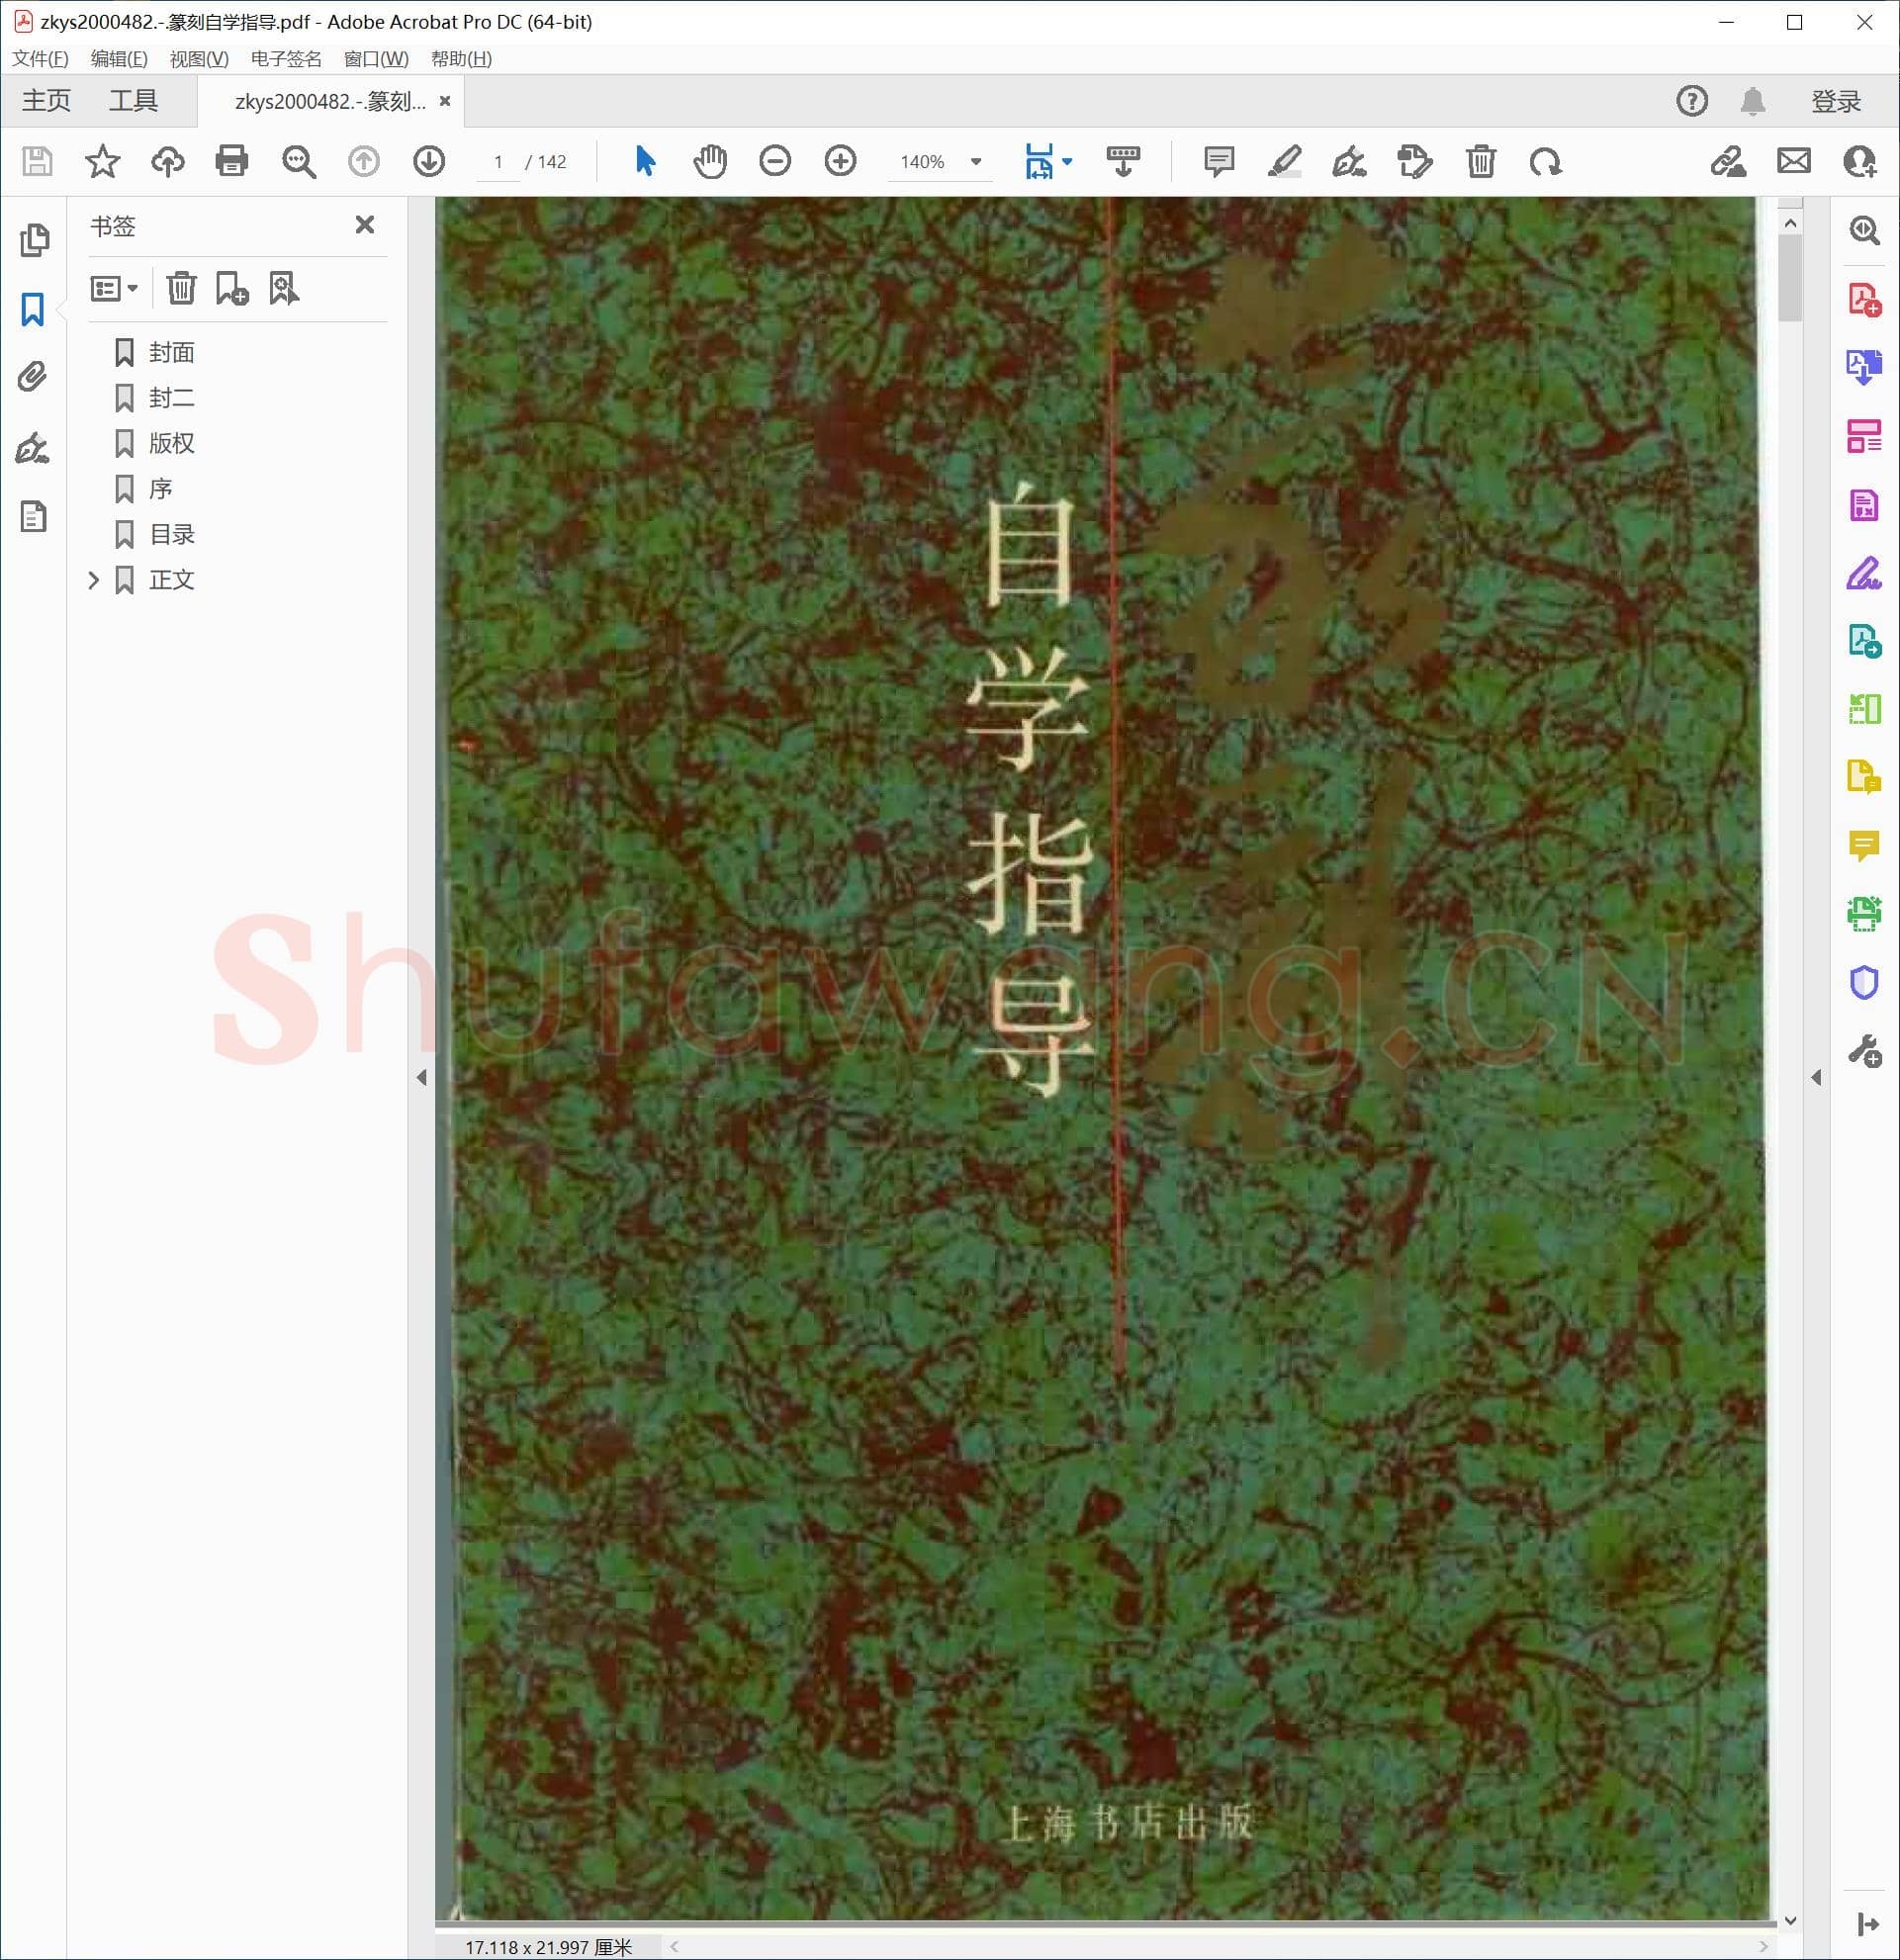
Task: Open the zoom level 140% dropdown
Action: pos(975,161)
